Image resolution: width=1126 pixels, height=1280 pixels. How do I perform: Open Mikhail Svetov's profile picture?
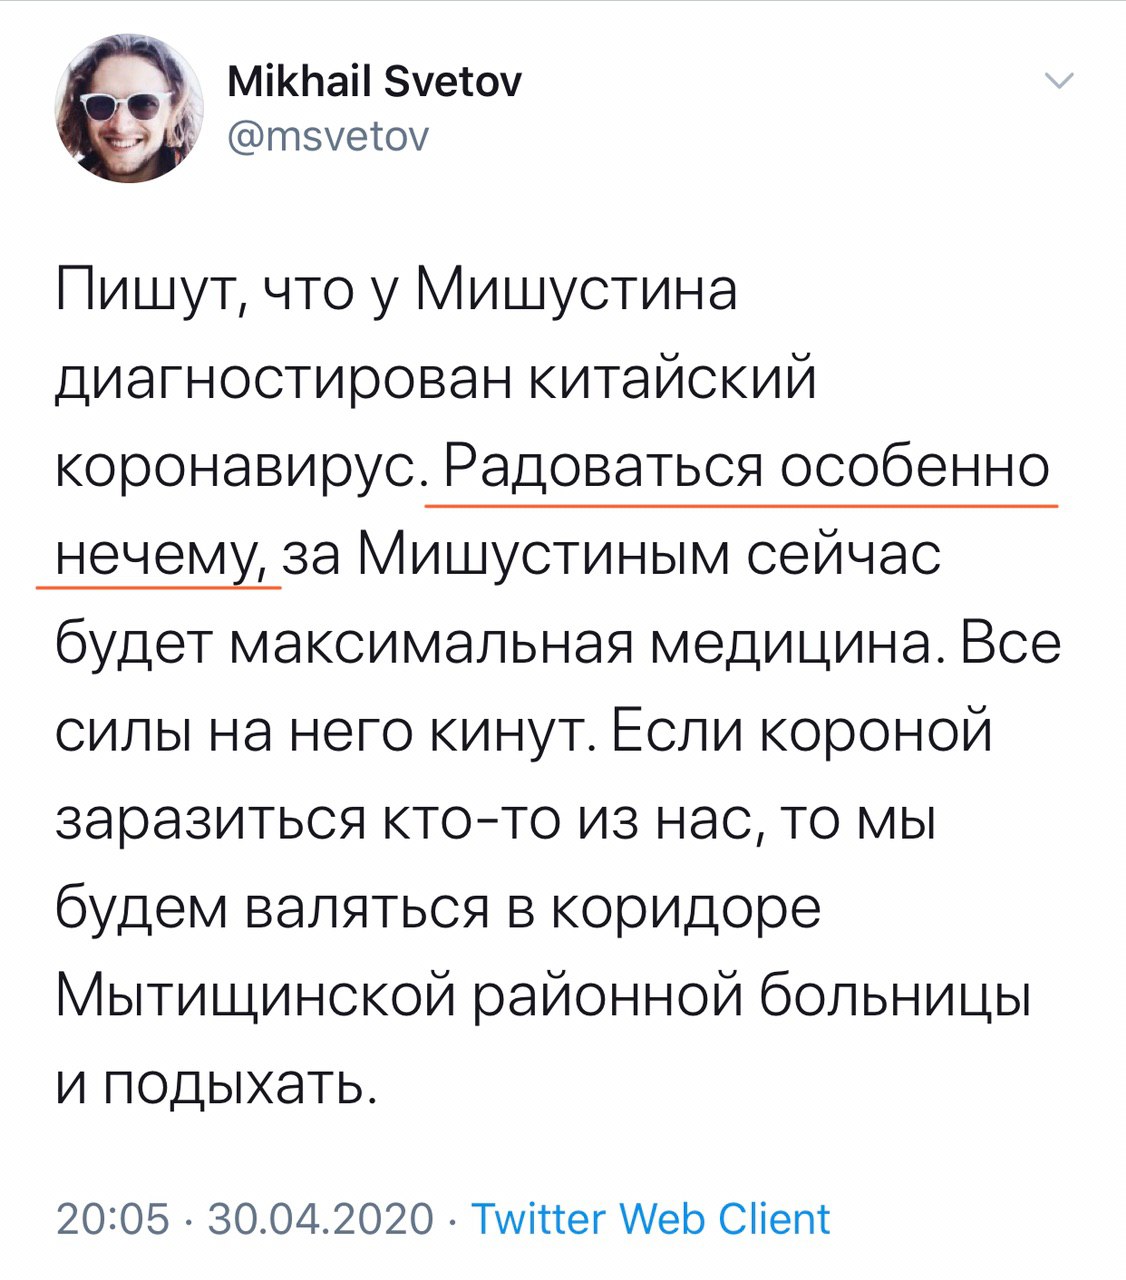pyautogui.click(x=128, y=110)
